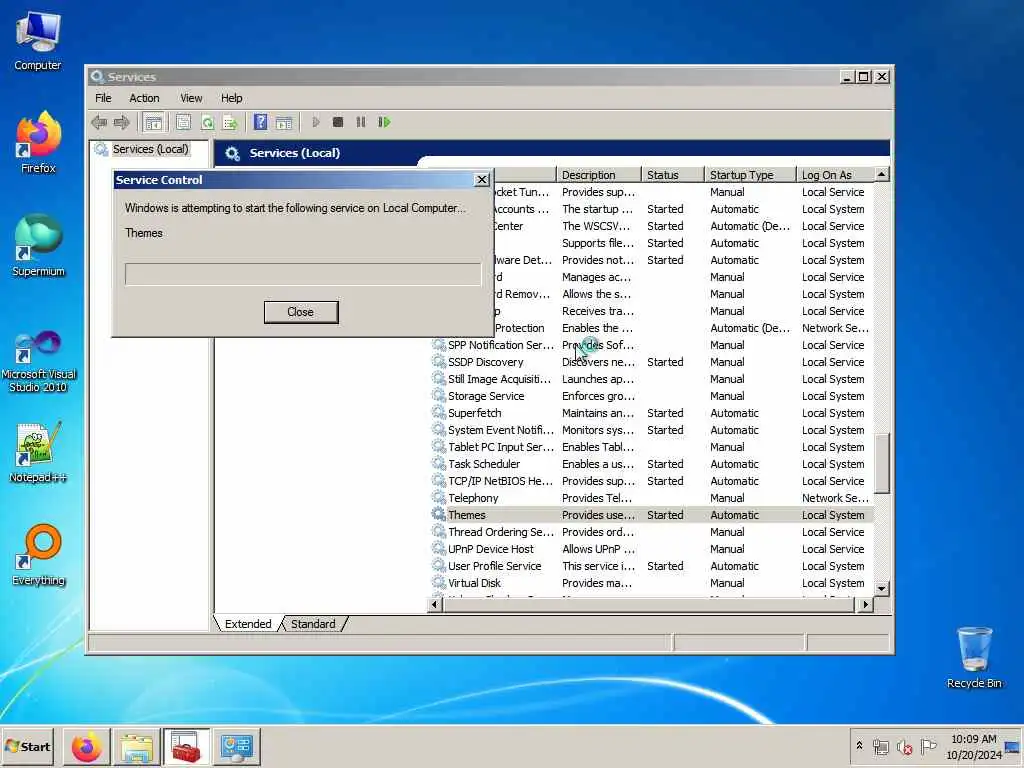1024x768 pixels.
Task: Open Recycle Bin on desktop
Action: (974, 657)
